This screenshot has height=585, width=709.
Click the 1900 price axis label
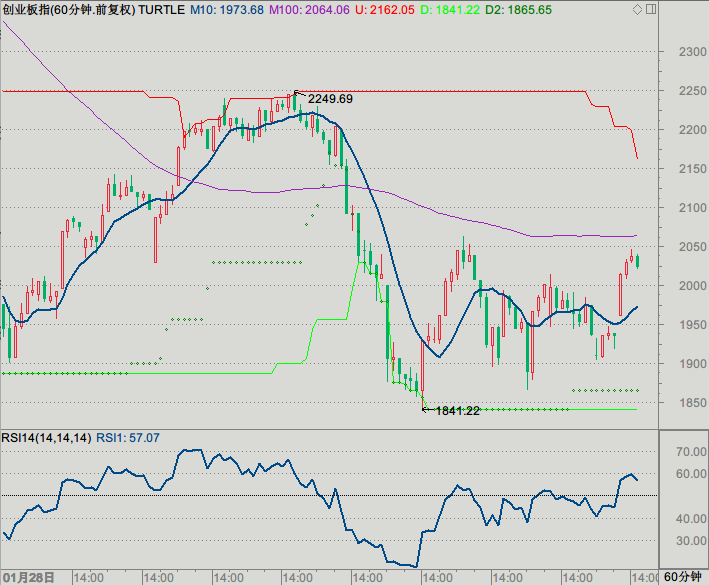pyautogui.click(x=692, y=363)
